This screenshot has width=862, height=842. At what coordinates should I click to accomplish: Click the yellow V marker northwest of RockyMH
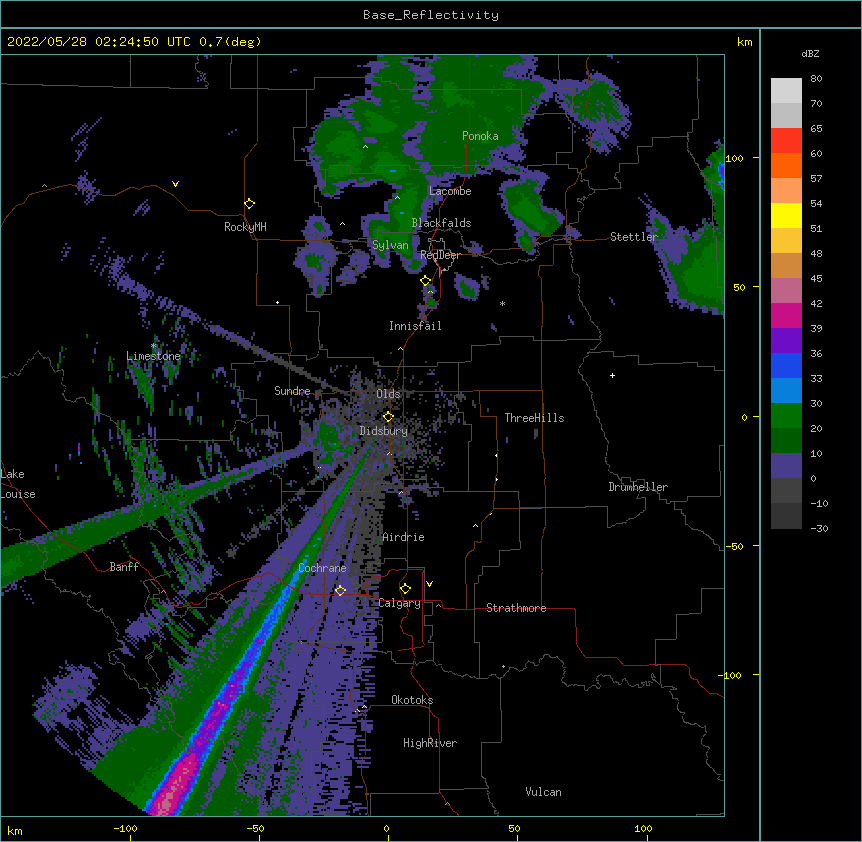(x=175, y=184)
